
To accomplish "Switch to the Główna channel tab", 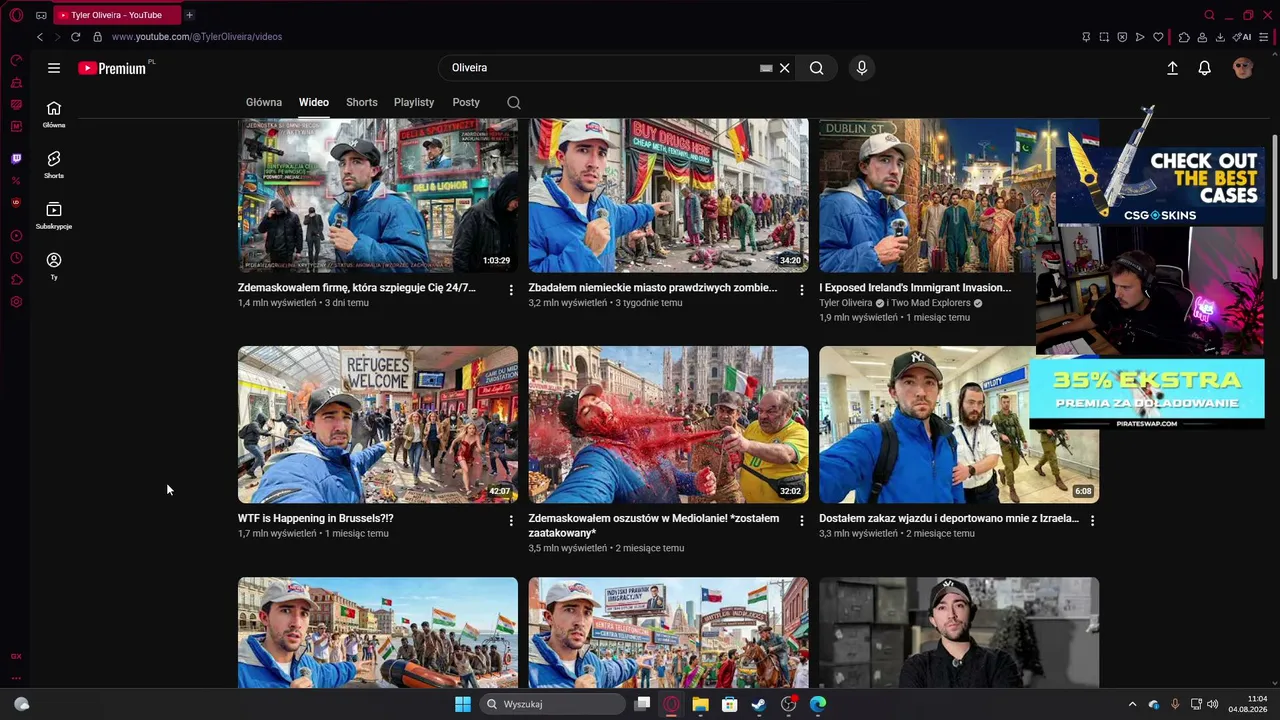I will click(x=264, y=102).
